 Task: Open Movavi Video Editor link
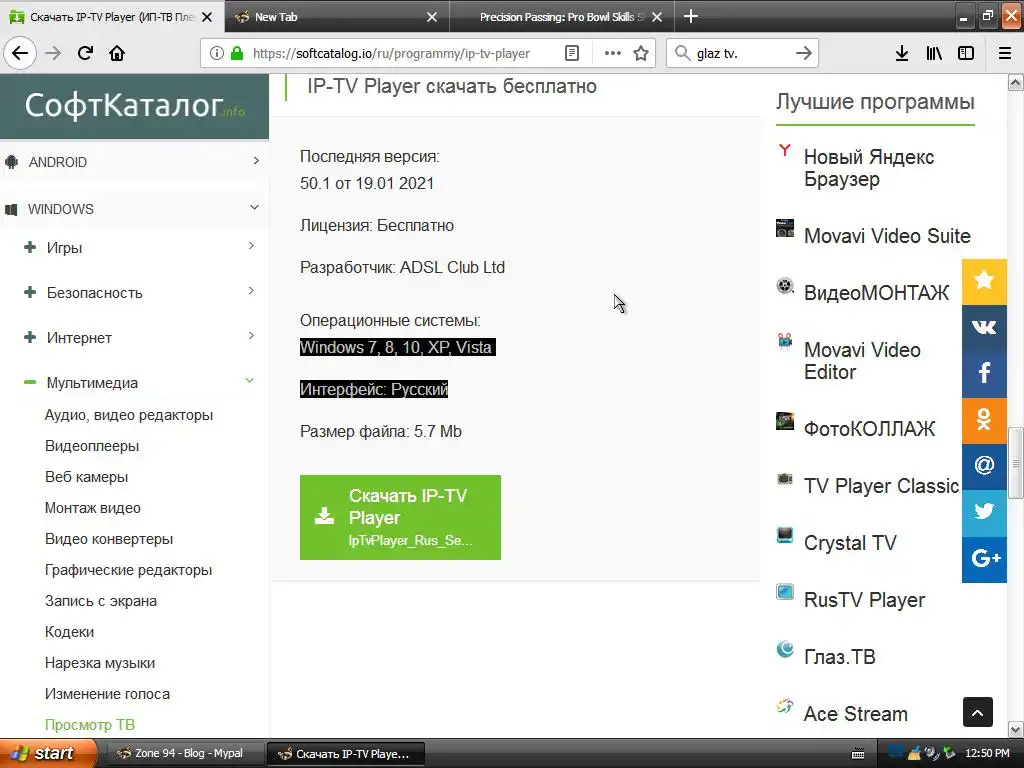(x=862, y=360)
